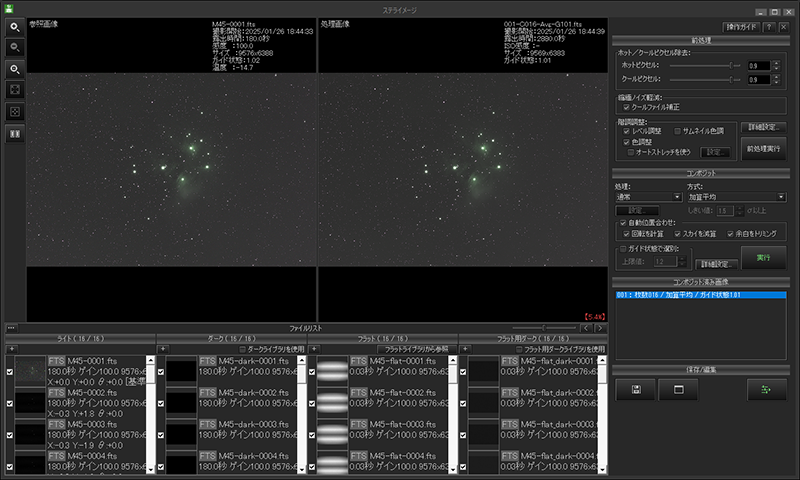800x480 pixels.
Task: Adjust the ホットピクセル slider handle
Action: coord(731,66)
